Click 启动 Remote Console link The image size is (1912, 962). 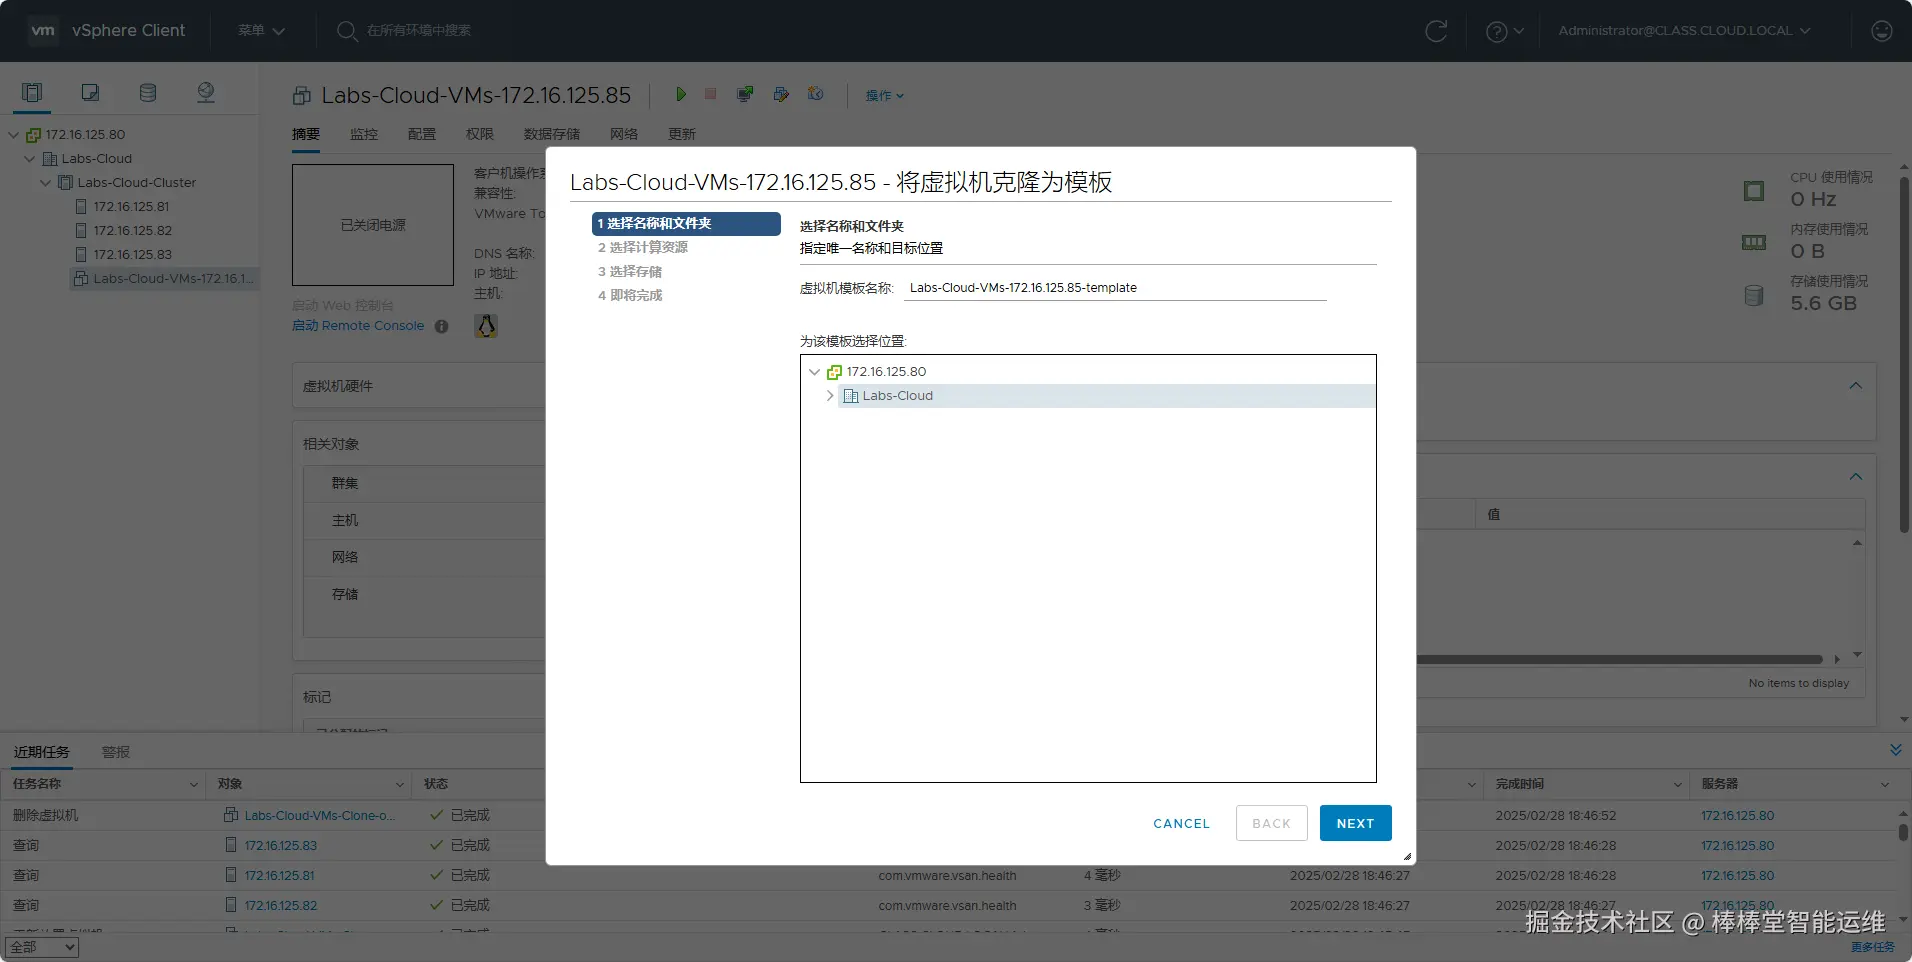(x=358, y=326)
